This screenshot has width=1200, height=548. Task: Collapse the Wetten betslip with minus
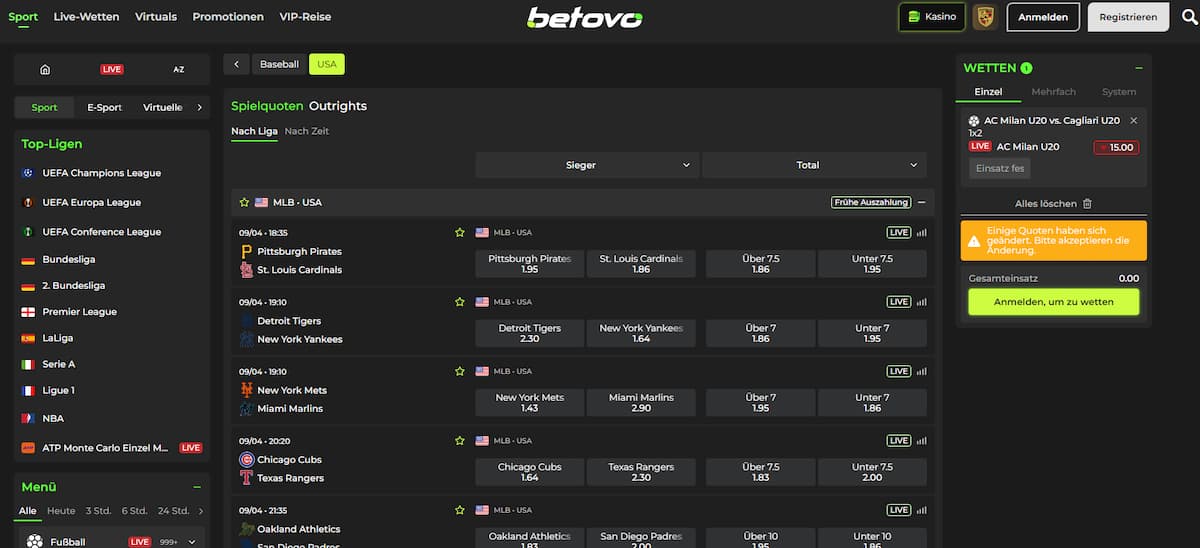1139,68
